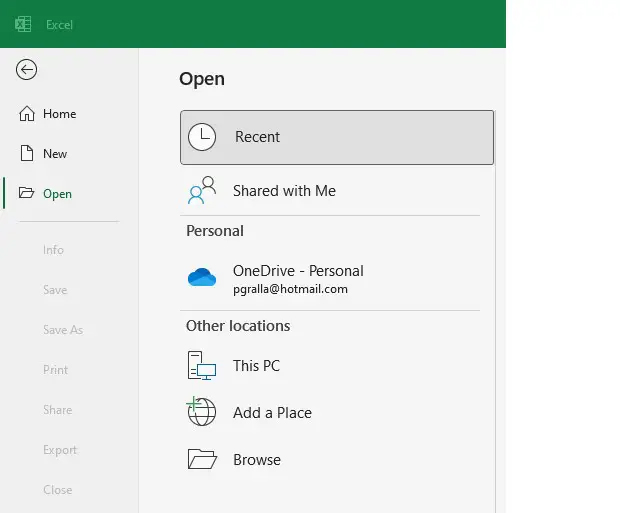Select Save in the left menu
620x513 pixels.
pyautogui.click(x=55, y=290)
